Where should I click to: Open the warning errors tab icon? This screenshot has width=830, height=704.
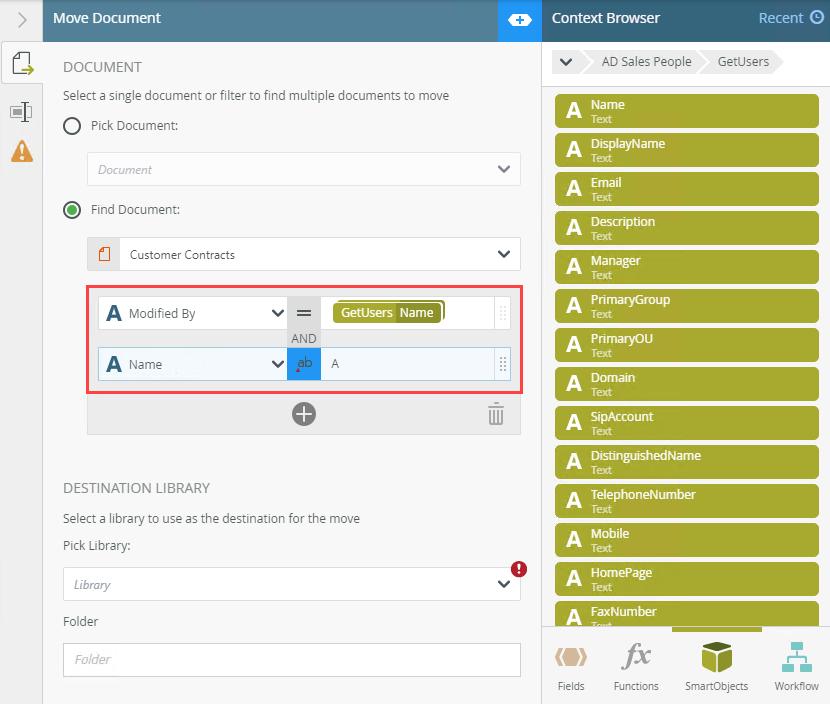[x=21, y=151]
